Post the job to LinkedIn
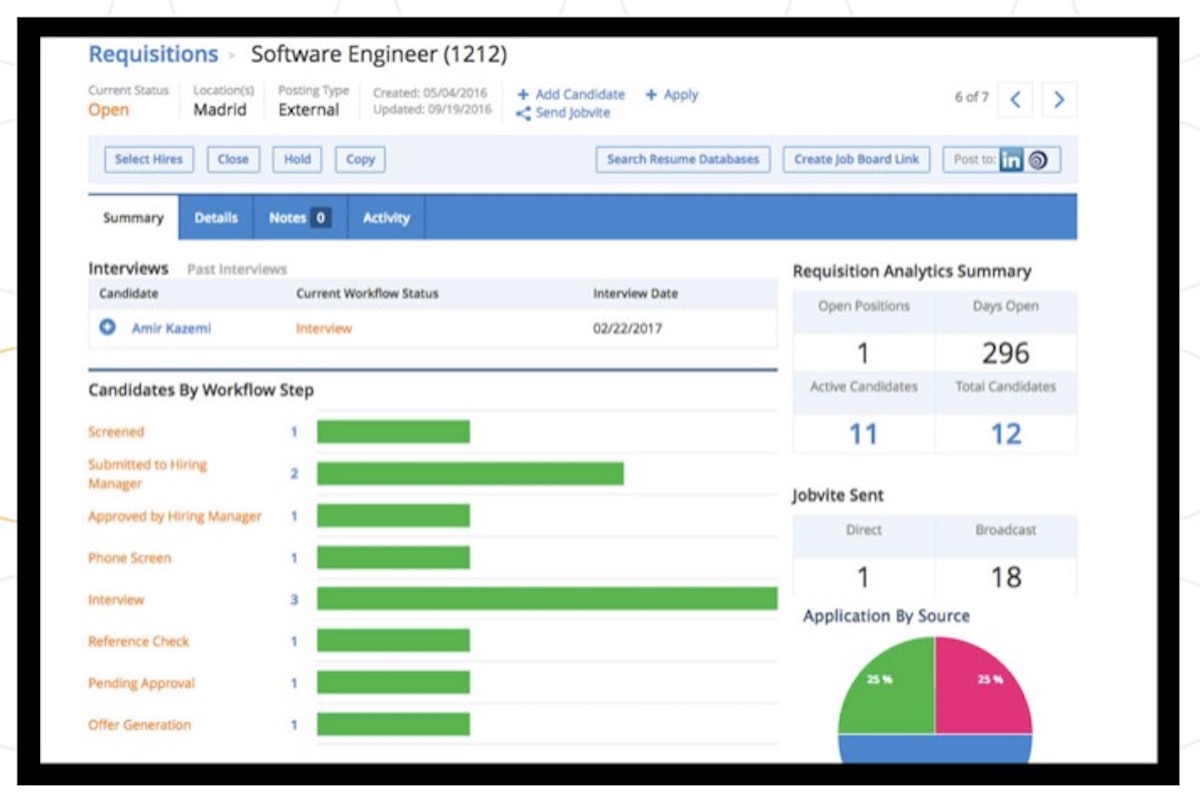The width and height of the screenshot is (1200, 811). 1012,158
